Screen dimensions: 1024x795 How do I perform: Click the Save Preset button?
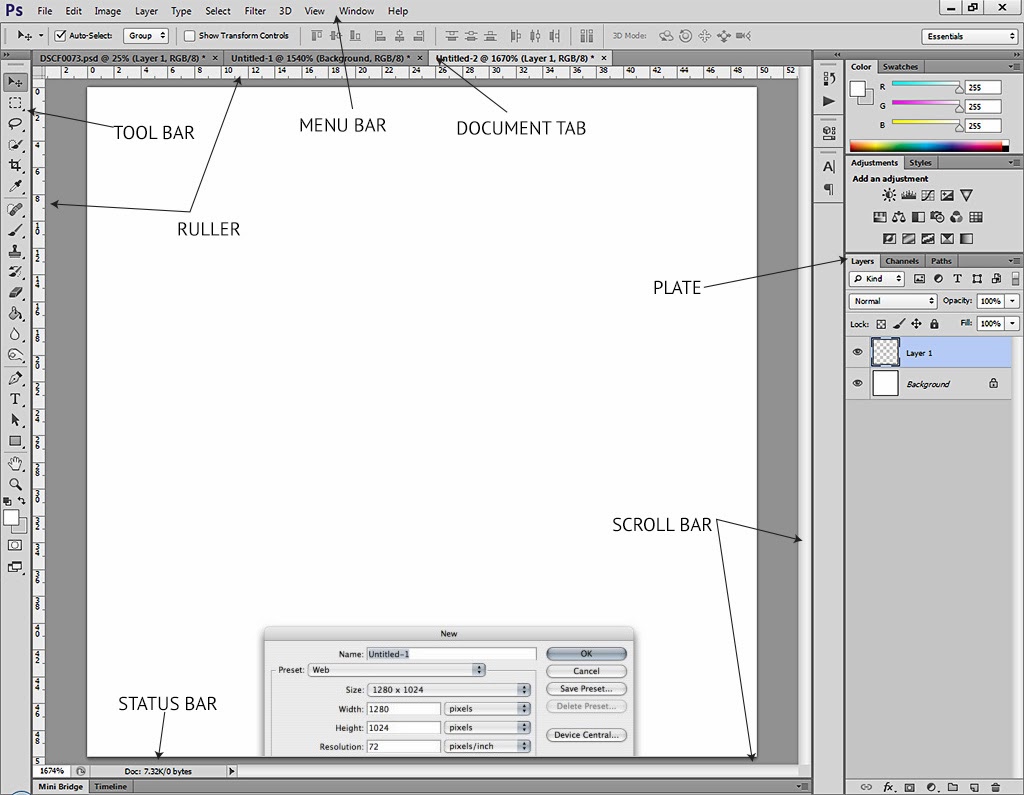point(586,688)
